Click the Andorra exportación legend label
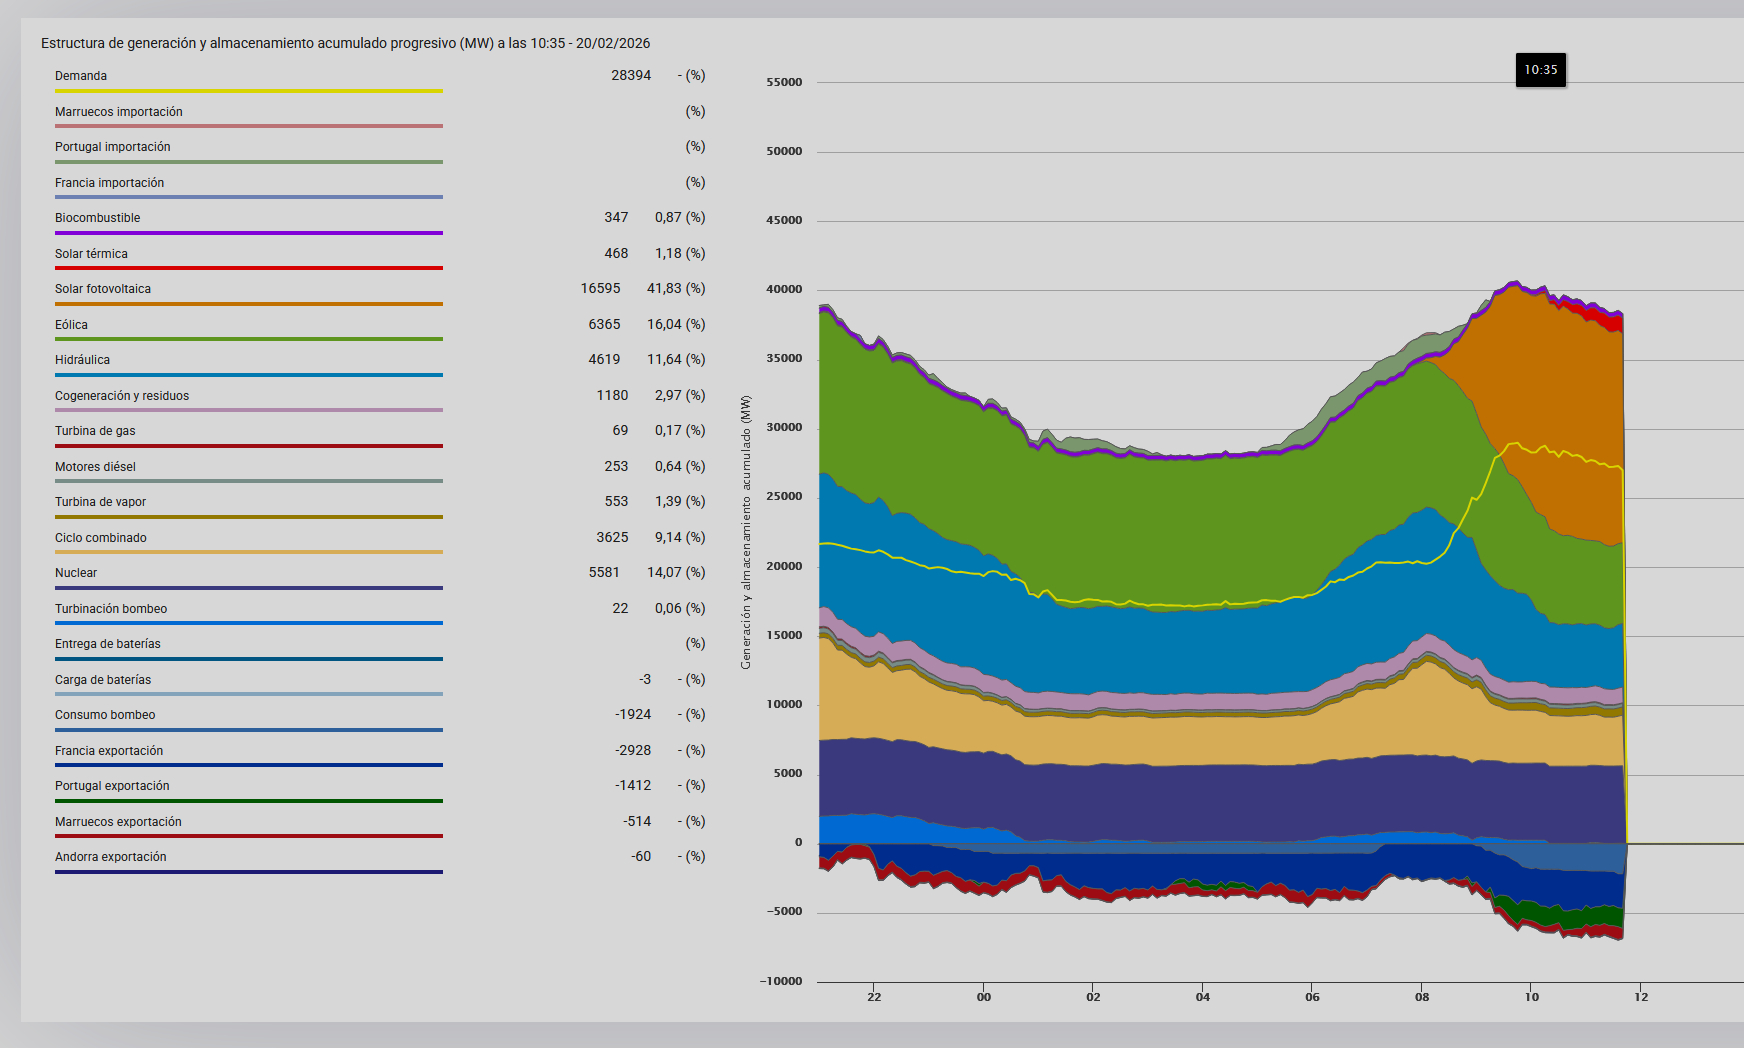Image resolution: width=1744 pixels, height=1048 pixels. point(111,857)
